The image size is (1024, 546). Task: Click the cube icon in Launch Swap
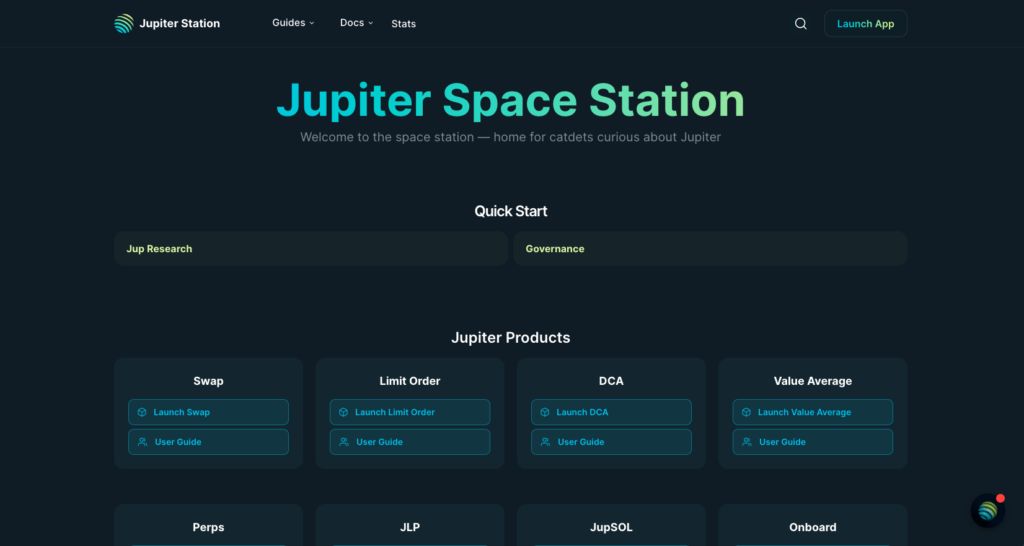point(142,412)
